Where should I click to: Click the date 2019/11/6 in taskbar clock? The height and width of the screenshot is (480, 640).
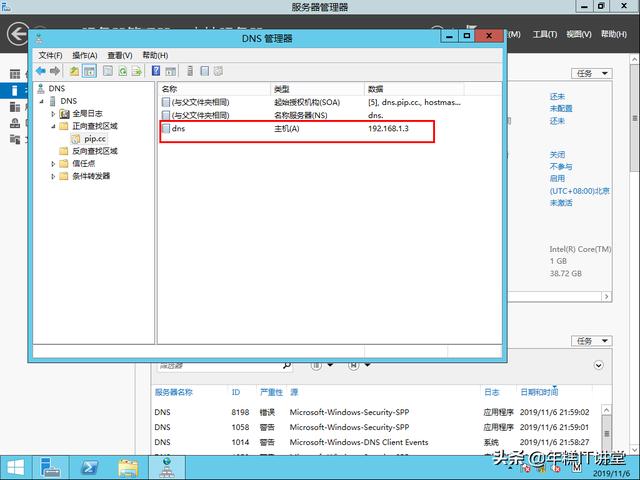pyautogui.click(x=611, y=473)
